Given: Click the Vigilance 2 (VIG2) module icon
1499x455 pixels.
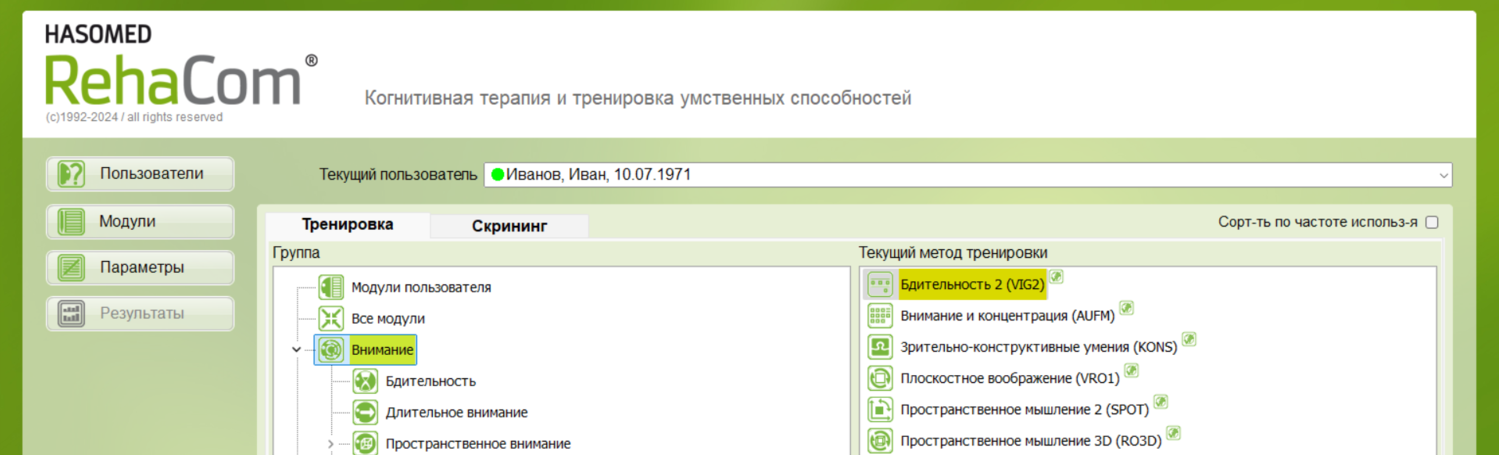Looking at the screenshot, I should point(880,285).
